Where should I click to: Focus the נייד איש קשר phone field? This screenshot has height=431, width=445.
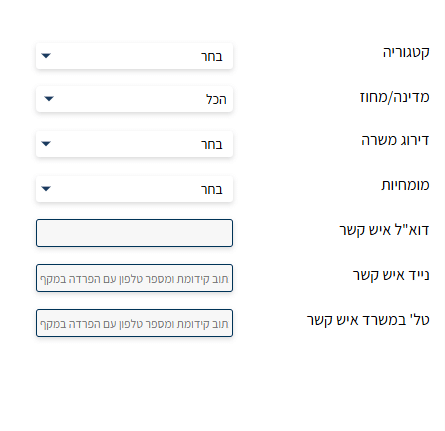tap(134, 278)
